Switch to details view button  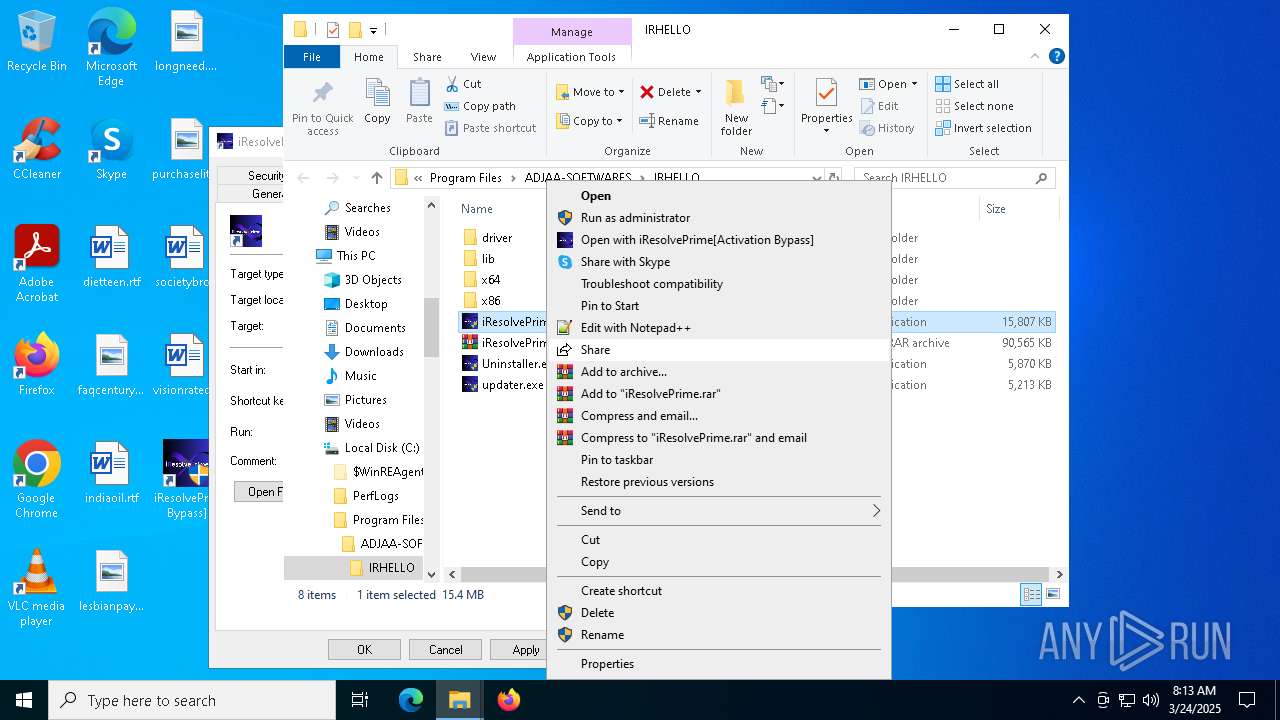click(1031, 594)
